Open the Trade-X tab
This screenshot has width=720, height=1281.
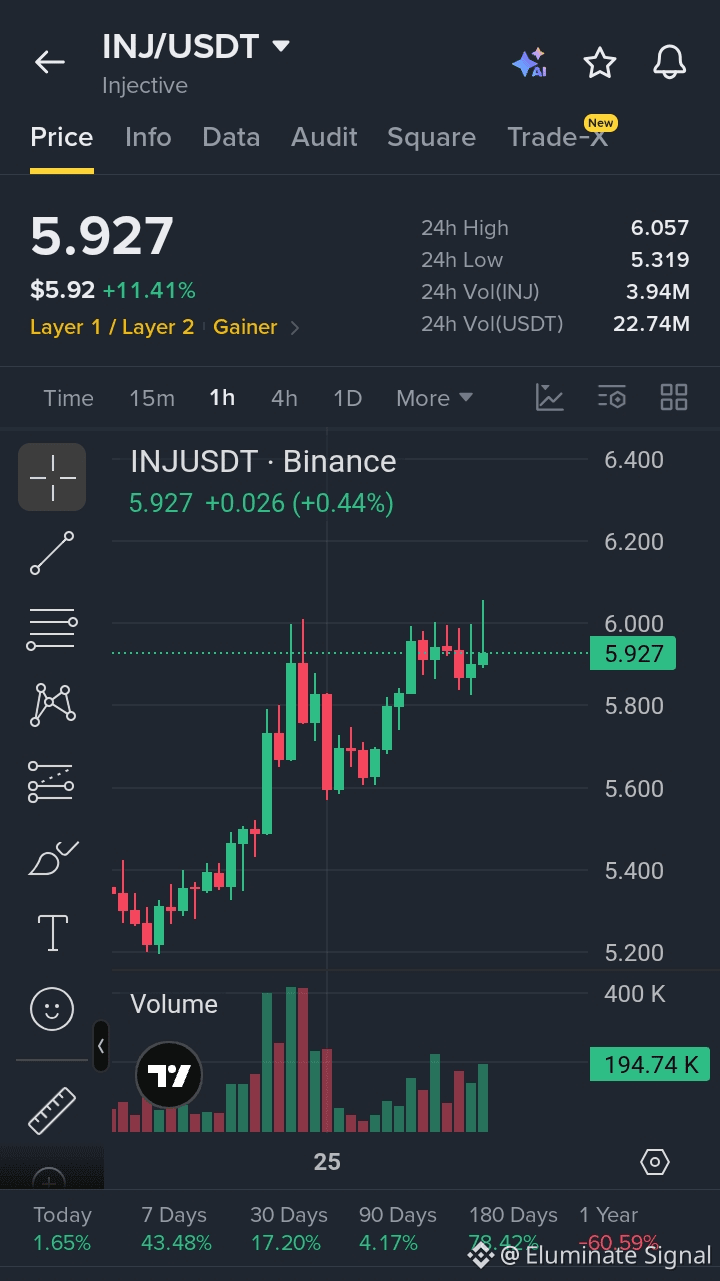[x=558, y=137]
